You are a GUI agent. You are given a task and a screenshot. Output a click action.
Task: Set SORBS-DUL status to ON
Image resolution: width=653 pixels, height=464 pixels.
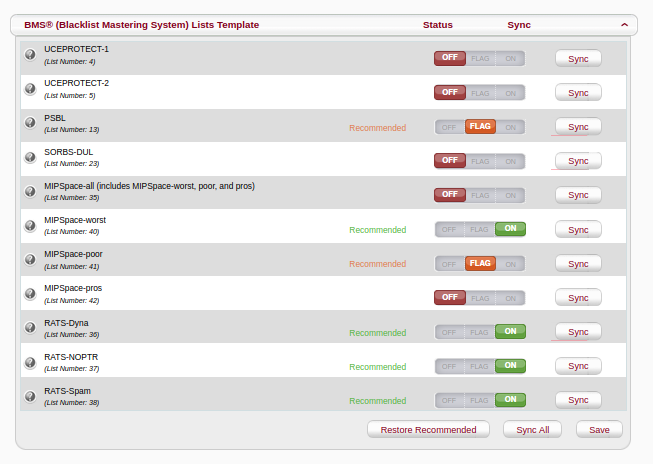pos(511,161)
